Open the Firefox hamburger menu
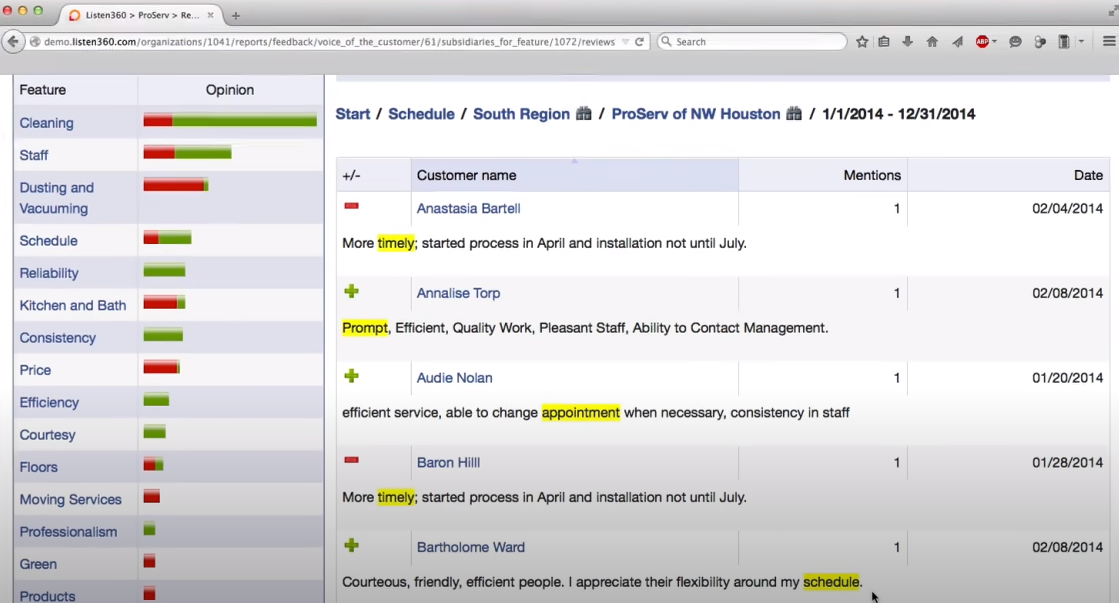 [x=1109, y=42]
